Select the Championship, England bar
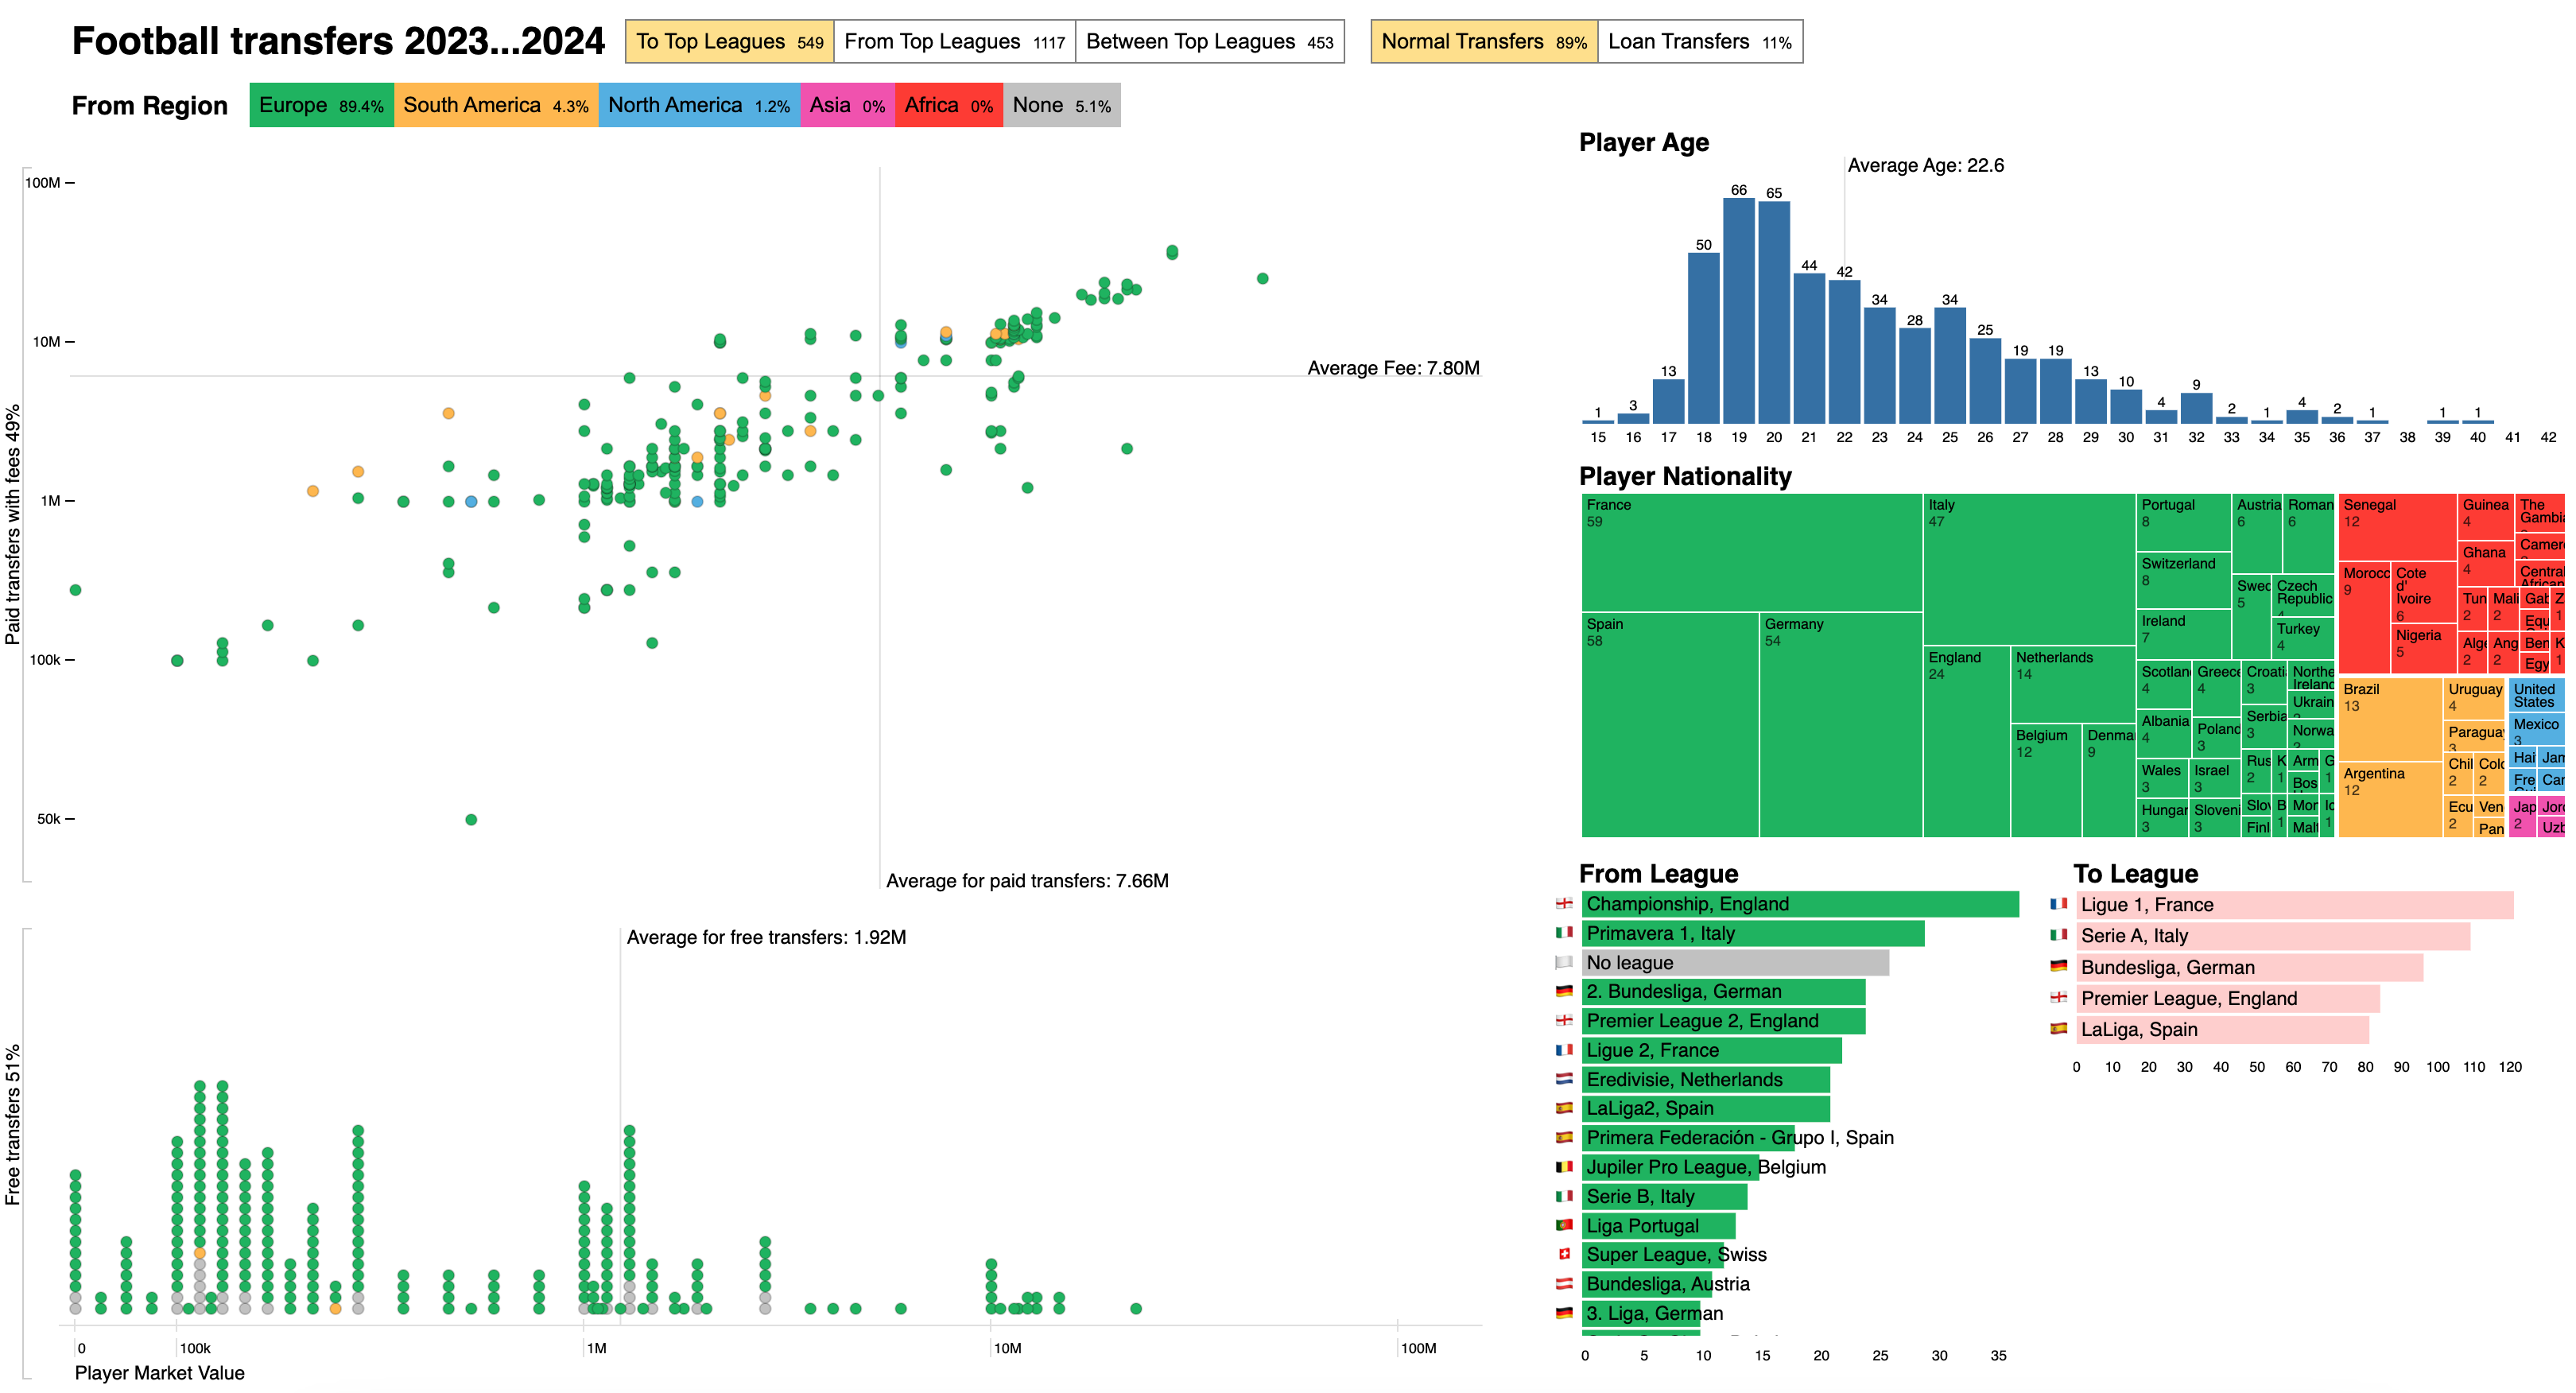 click(x=1800, y=904)
